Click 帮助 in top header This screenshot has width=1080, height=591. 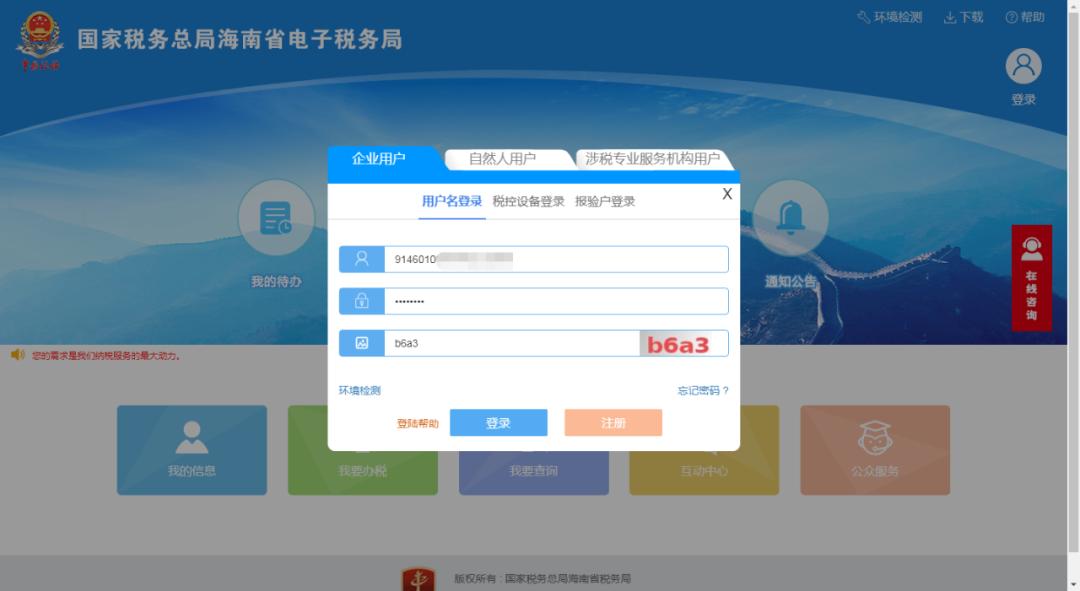tap(1032, 17)
